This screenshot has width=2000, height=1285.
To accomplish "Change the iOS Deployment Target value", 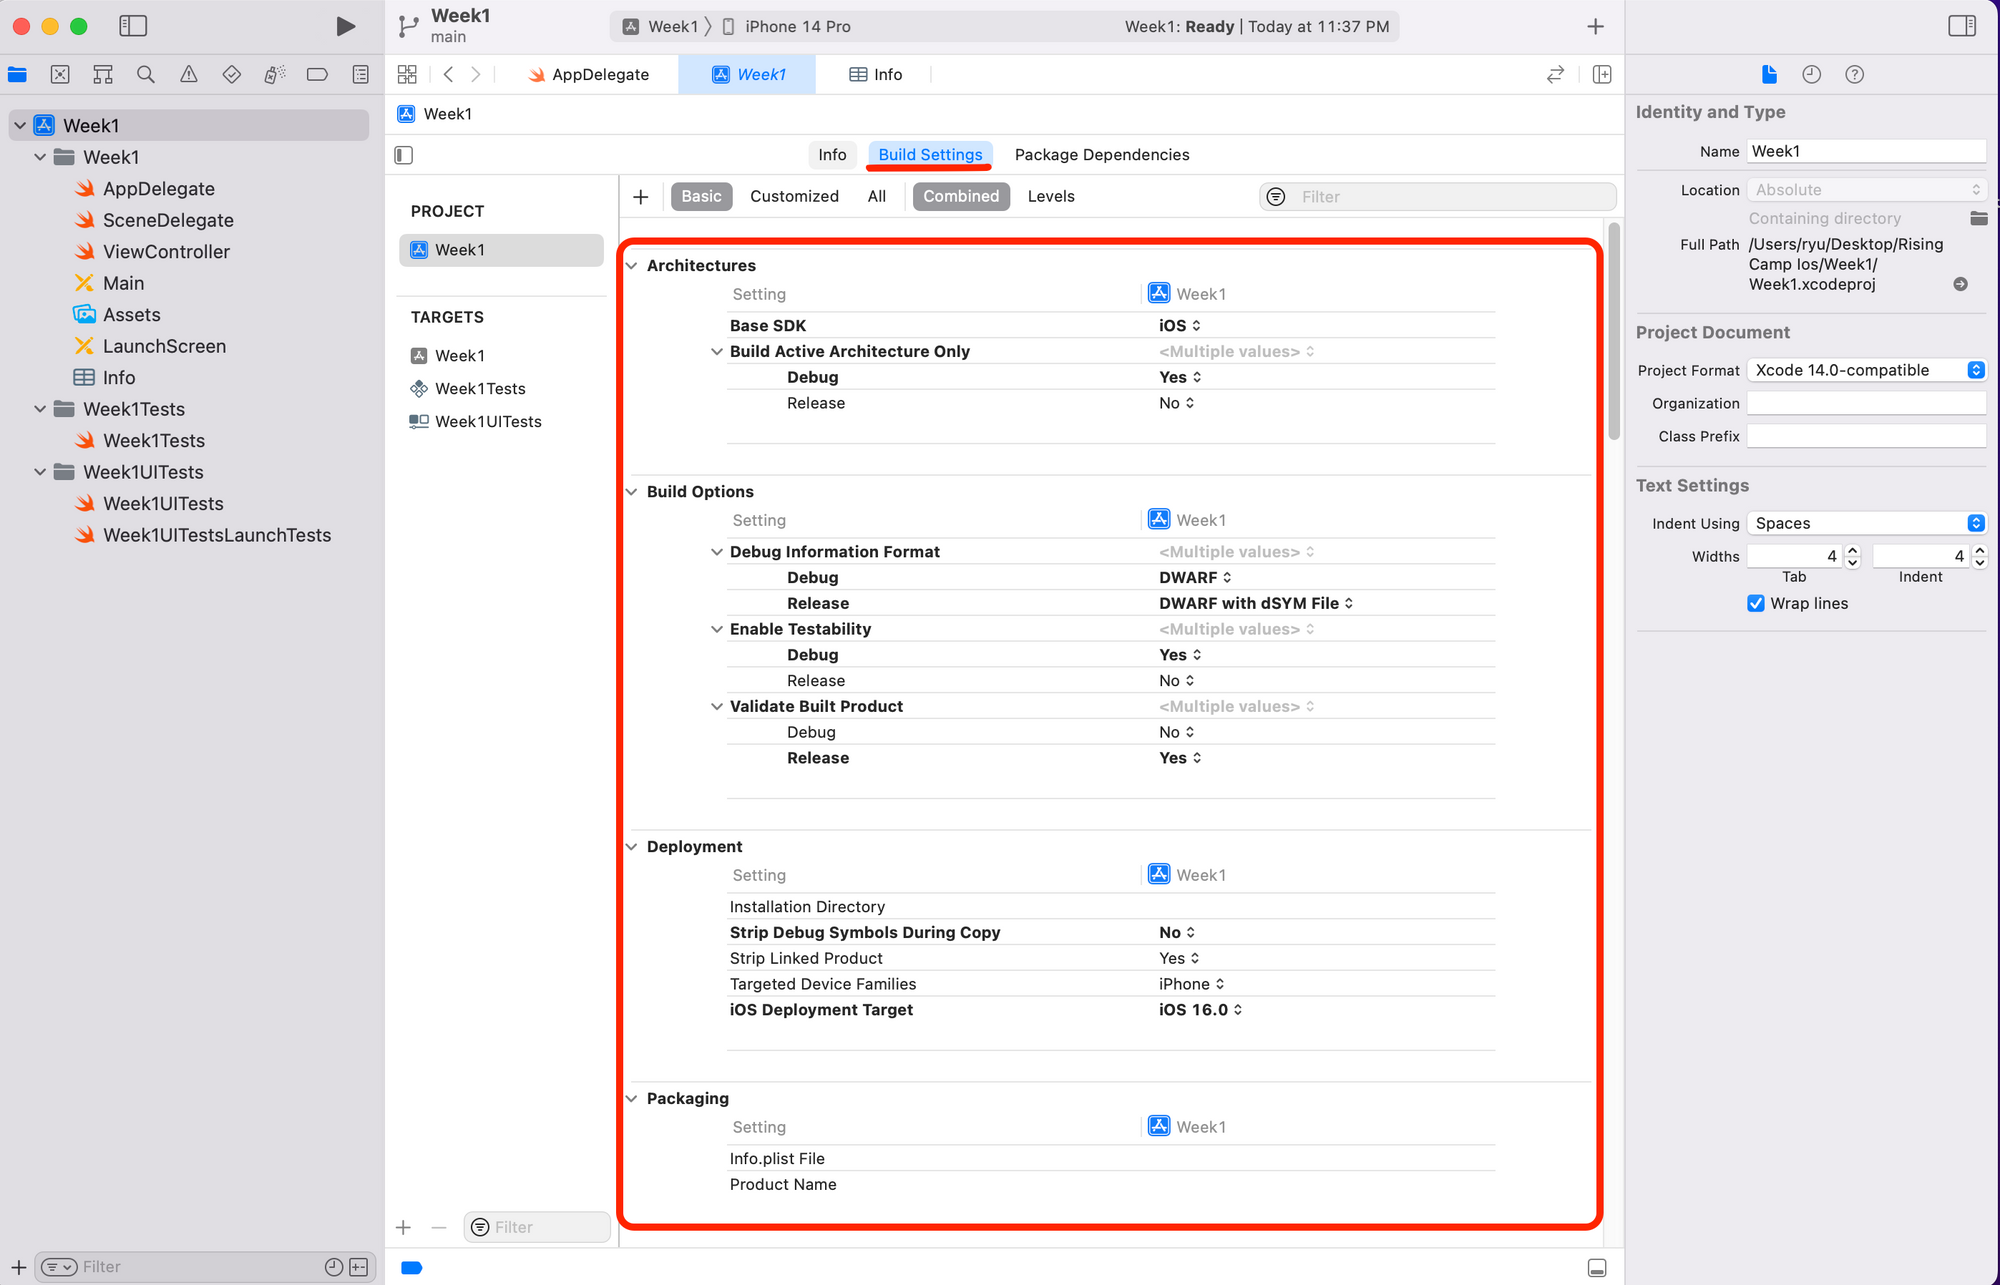I will [x=1200, y=1010].
